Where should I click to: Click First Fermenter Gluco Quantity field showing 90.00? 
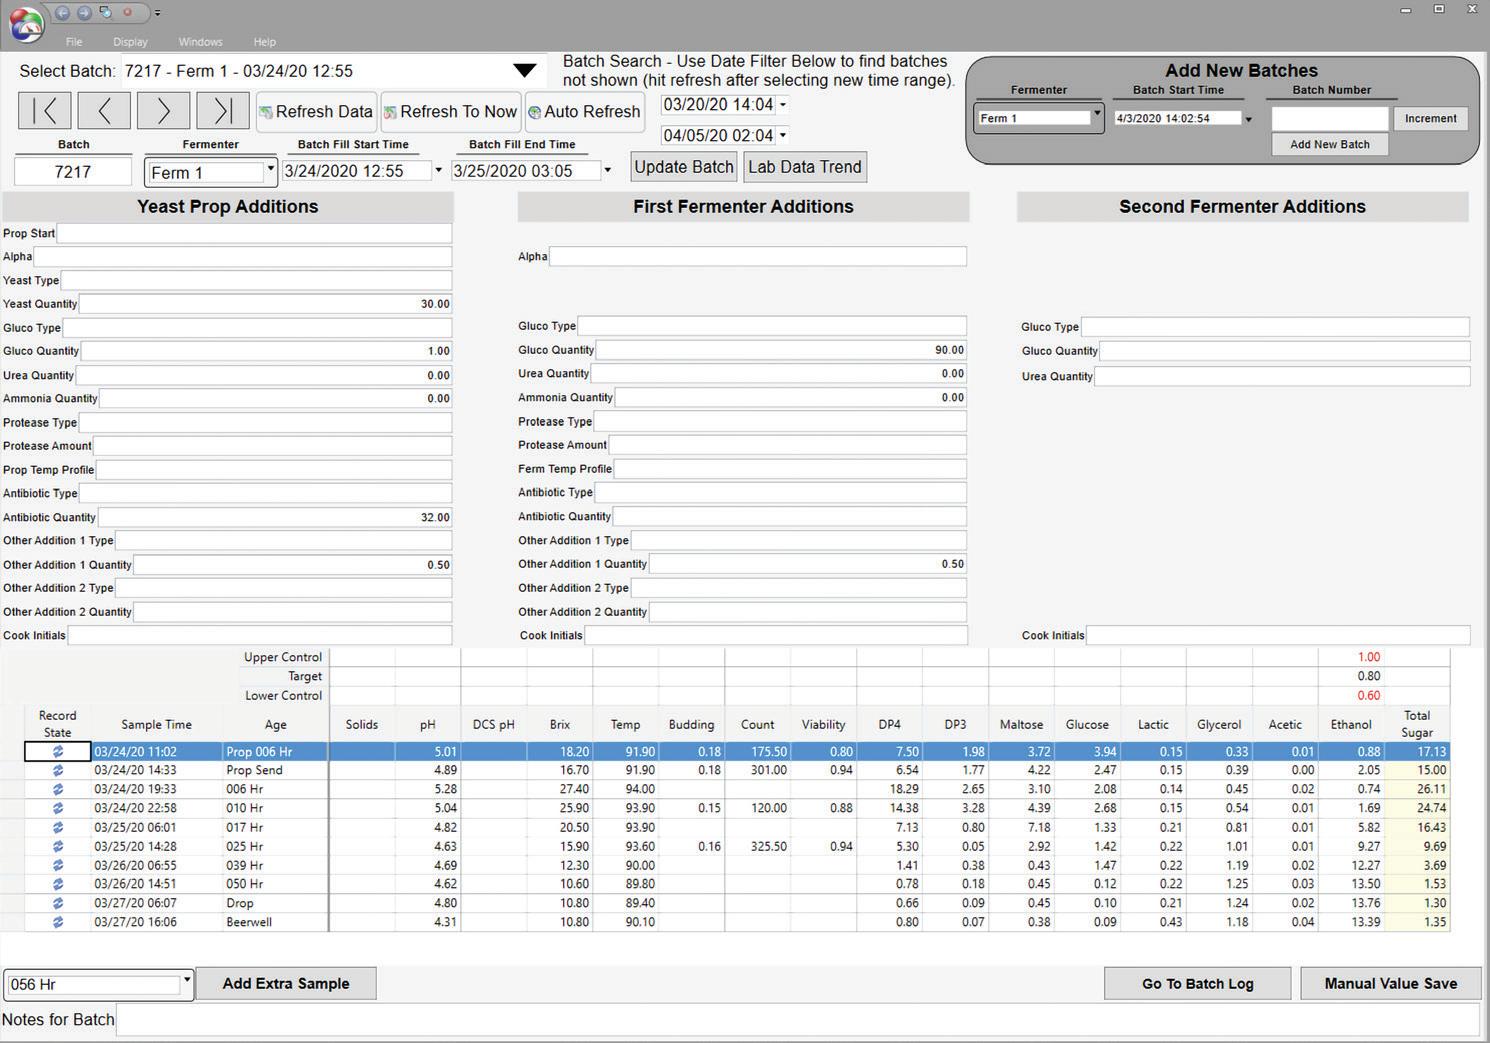point(781,350)
